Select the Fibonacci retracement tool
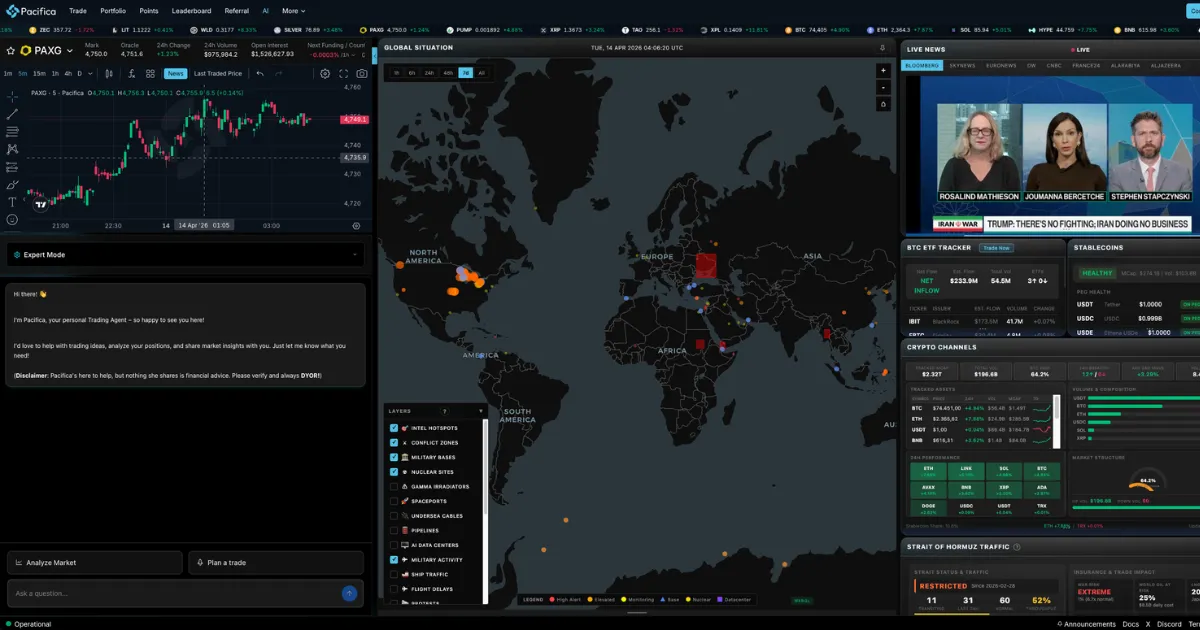This screenshot has width=1200, height=630. pyautogui.click(x=12, y=131)
